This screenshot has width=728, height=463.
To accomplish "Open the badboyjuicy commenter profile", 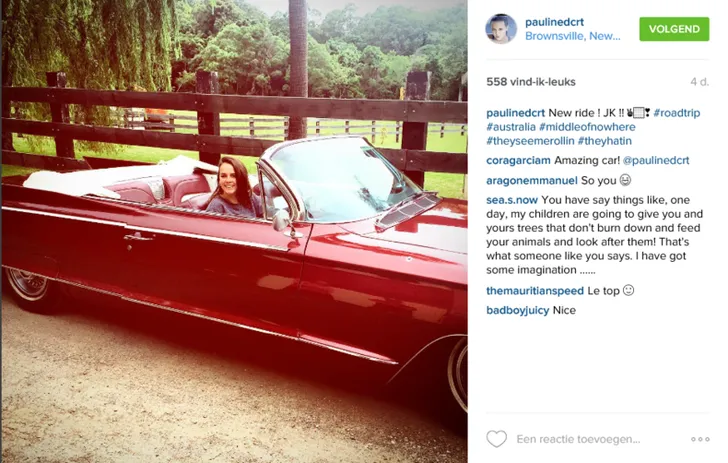I will pos(518,310).
